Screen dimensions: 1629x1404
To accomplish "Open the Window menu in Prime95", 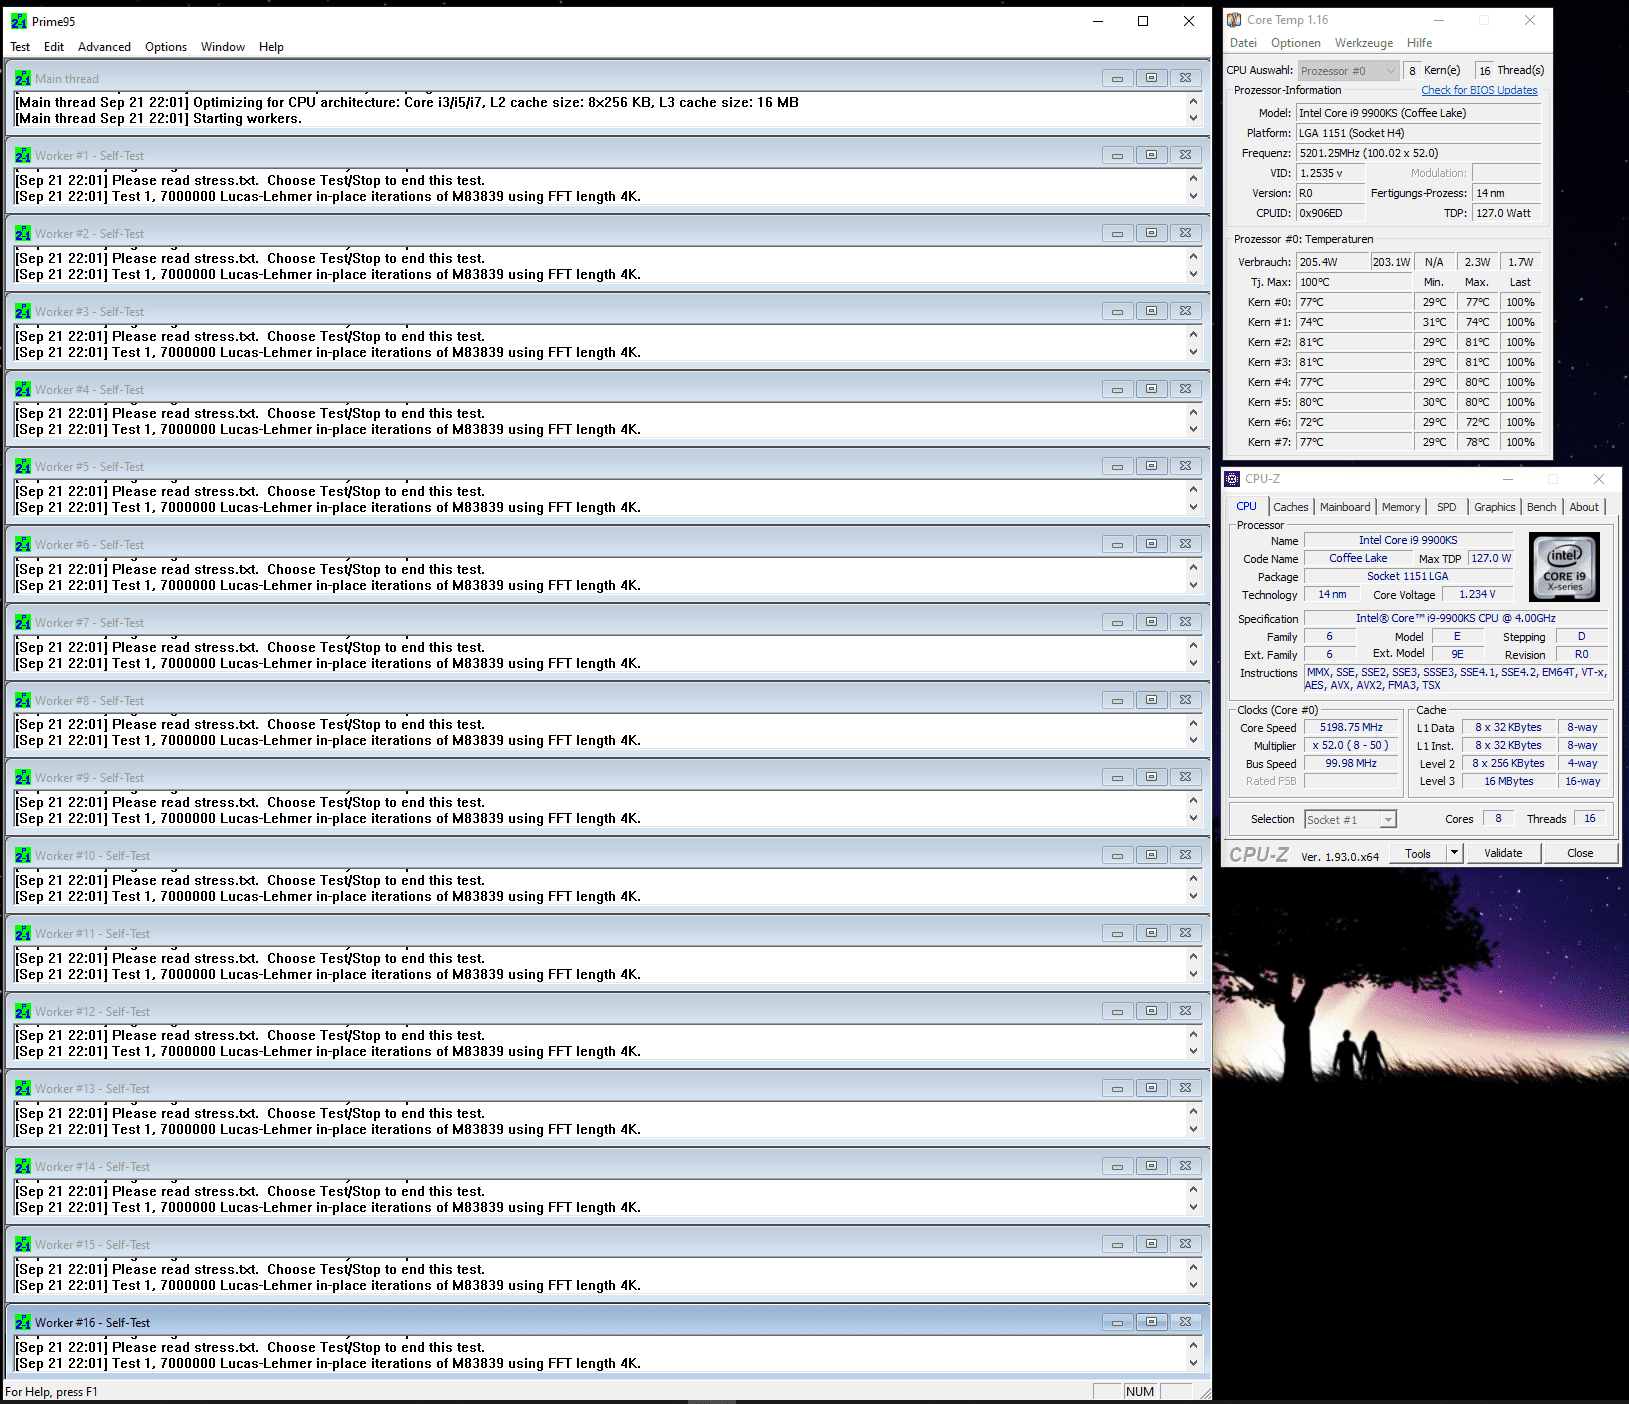I will (x=223, y=47).
